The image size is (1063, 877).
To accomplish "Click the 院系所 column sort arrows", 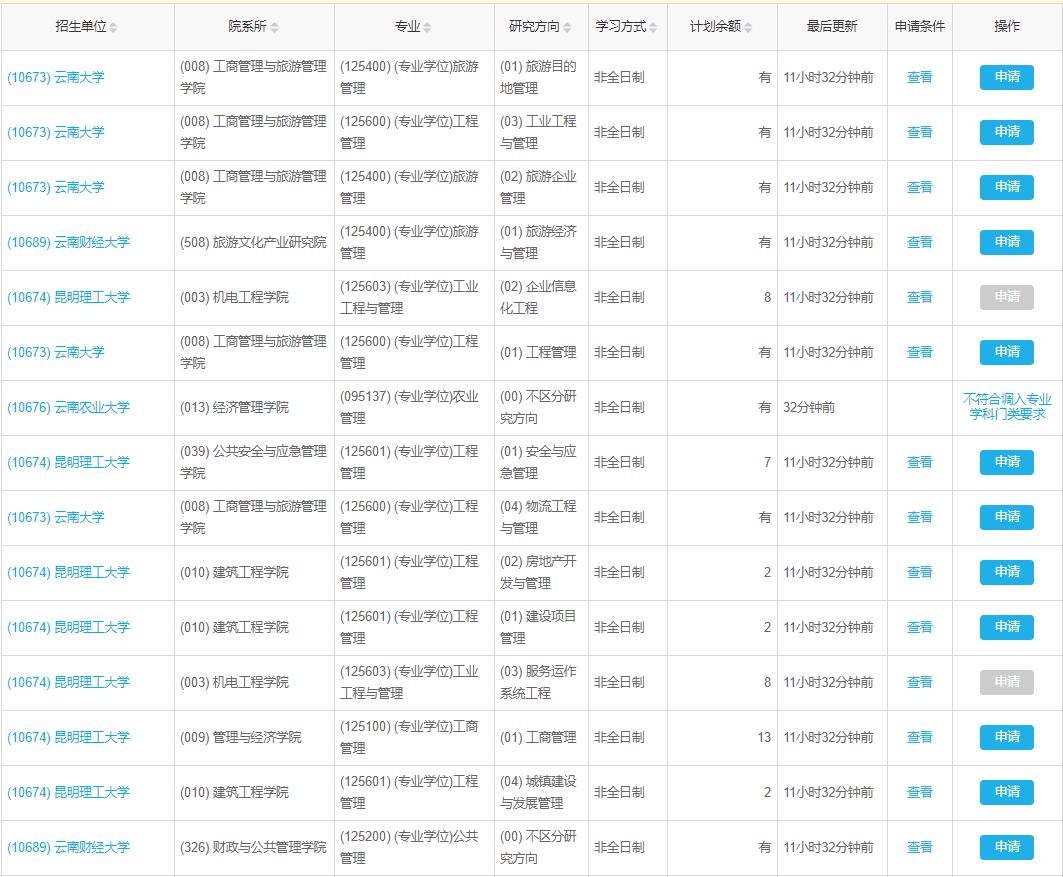I will click(x=274, y=28).
